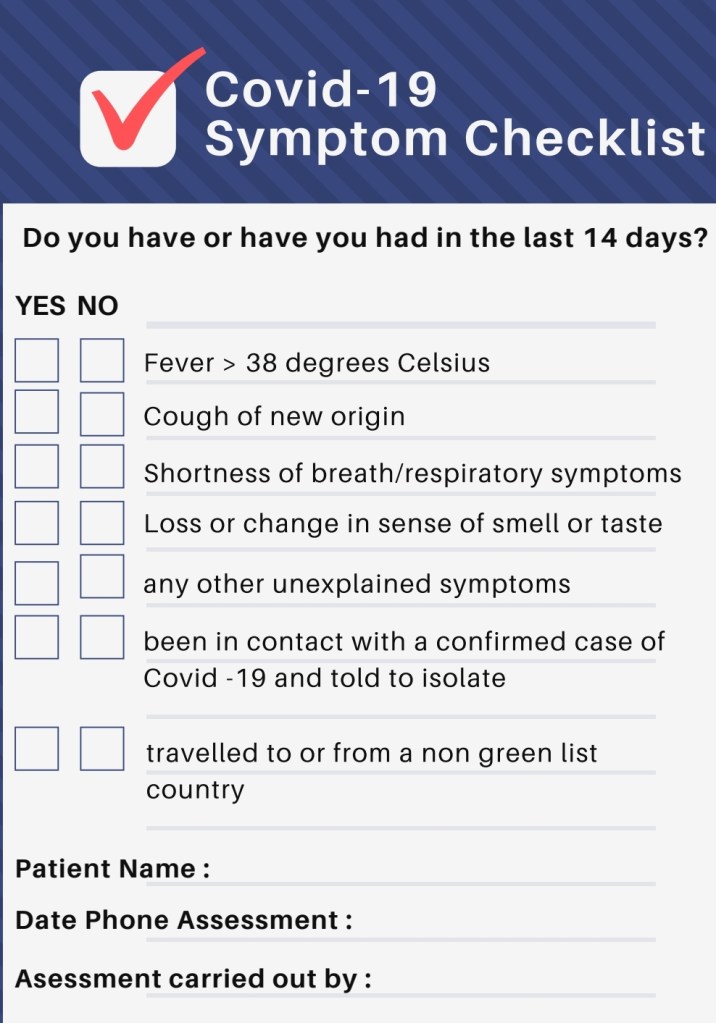Click the last 14 days question heading

click(365, 239)
